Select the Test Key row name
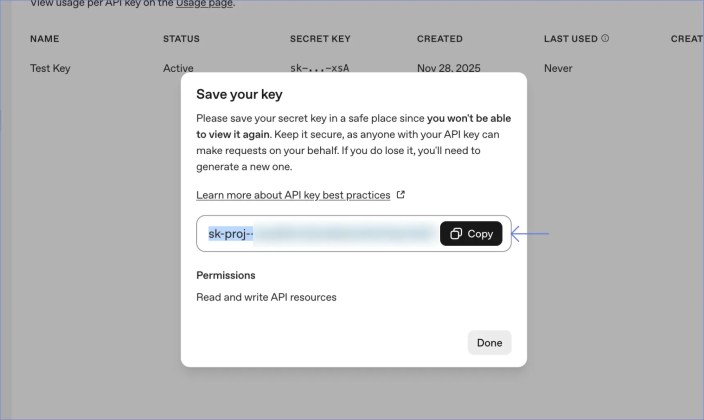The image size is (704, 420). click(50, 69)
